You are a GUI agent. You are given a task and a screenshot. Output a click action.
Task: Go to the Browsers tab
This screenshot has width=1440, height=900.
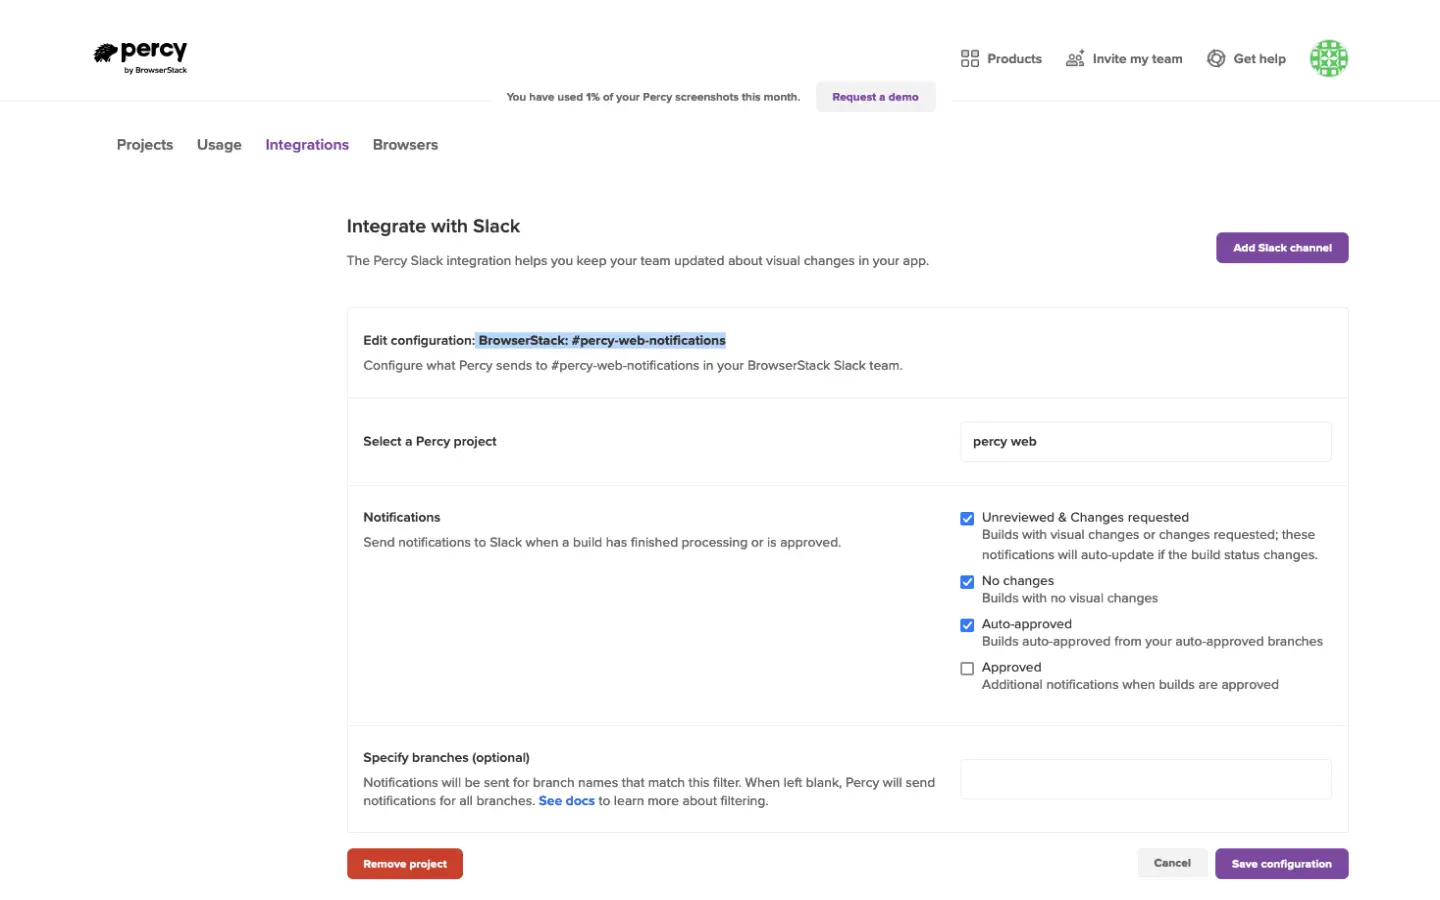(405, 145)
